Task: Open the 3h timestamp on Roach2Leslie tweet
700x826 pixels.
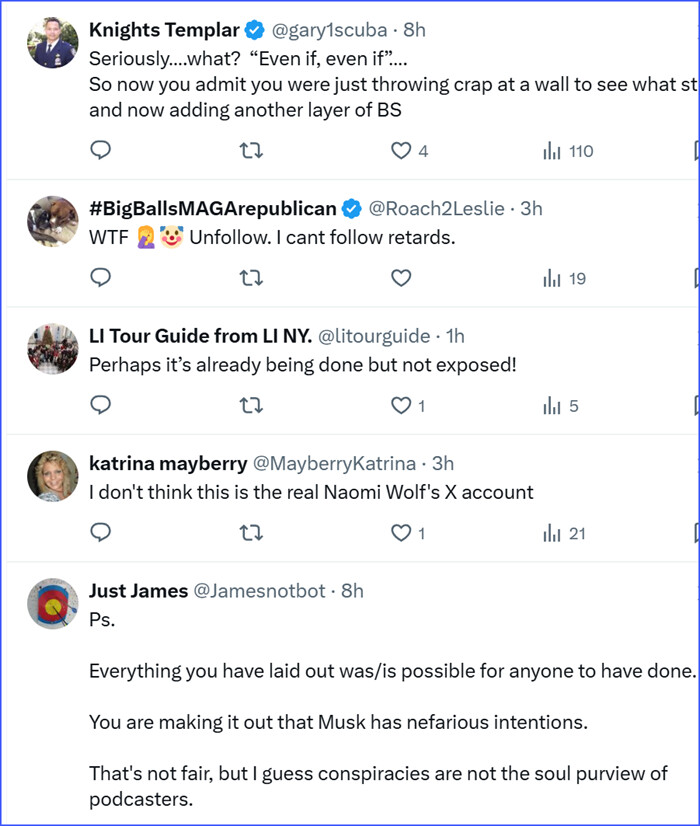Action: pos(531,208)
